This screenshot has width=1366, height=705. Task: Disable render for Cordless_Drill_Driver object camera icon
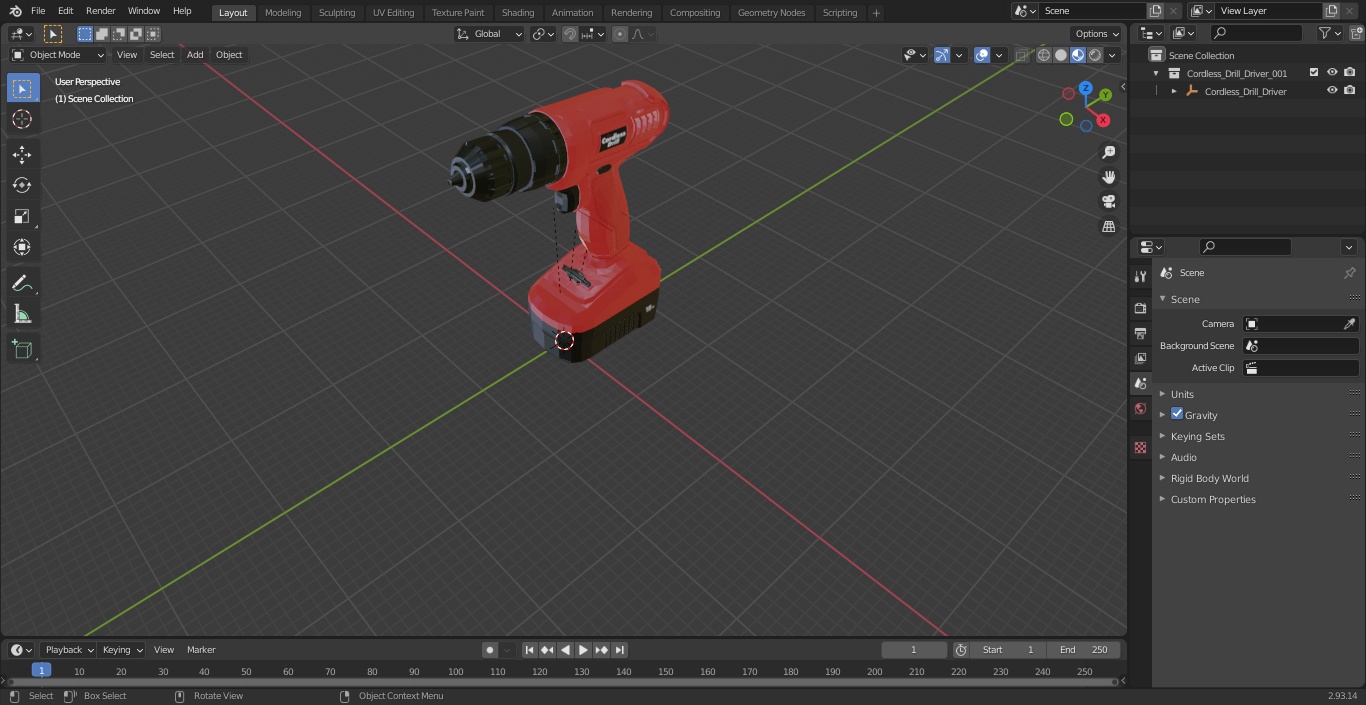pos(1350,91)
